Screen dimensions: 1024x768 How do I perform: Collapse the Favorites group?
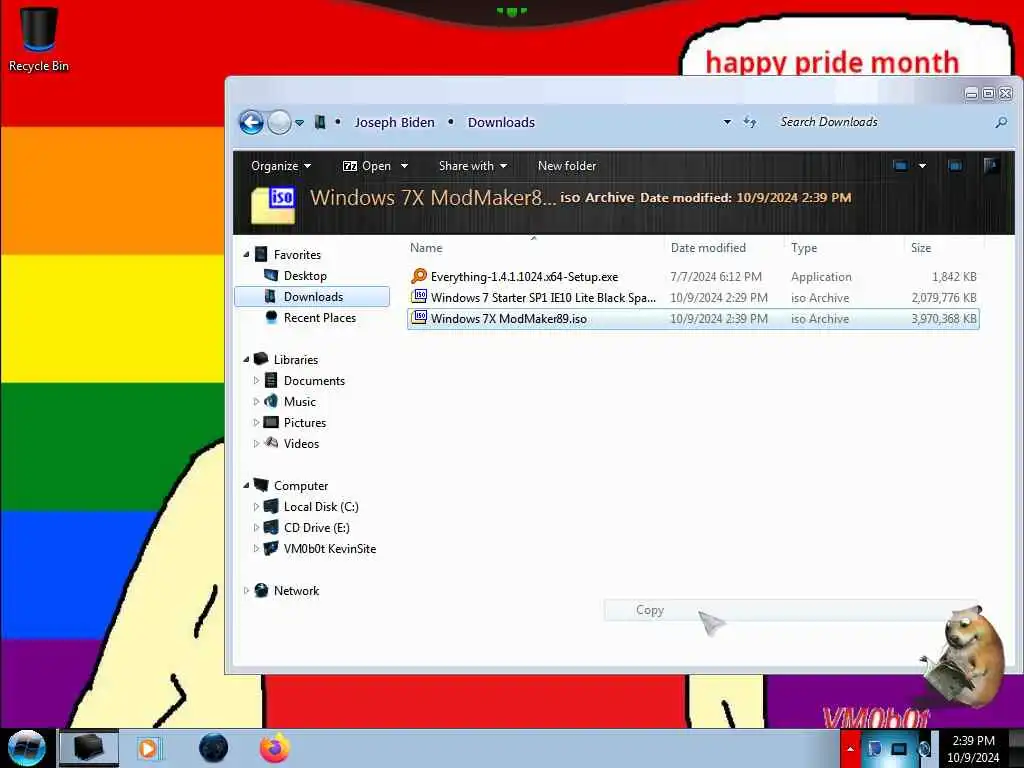click(x=246, y=254)
